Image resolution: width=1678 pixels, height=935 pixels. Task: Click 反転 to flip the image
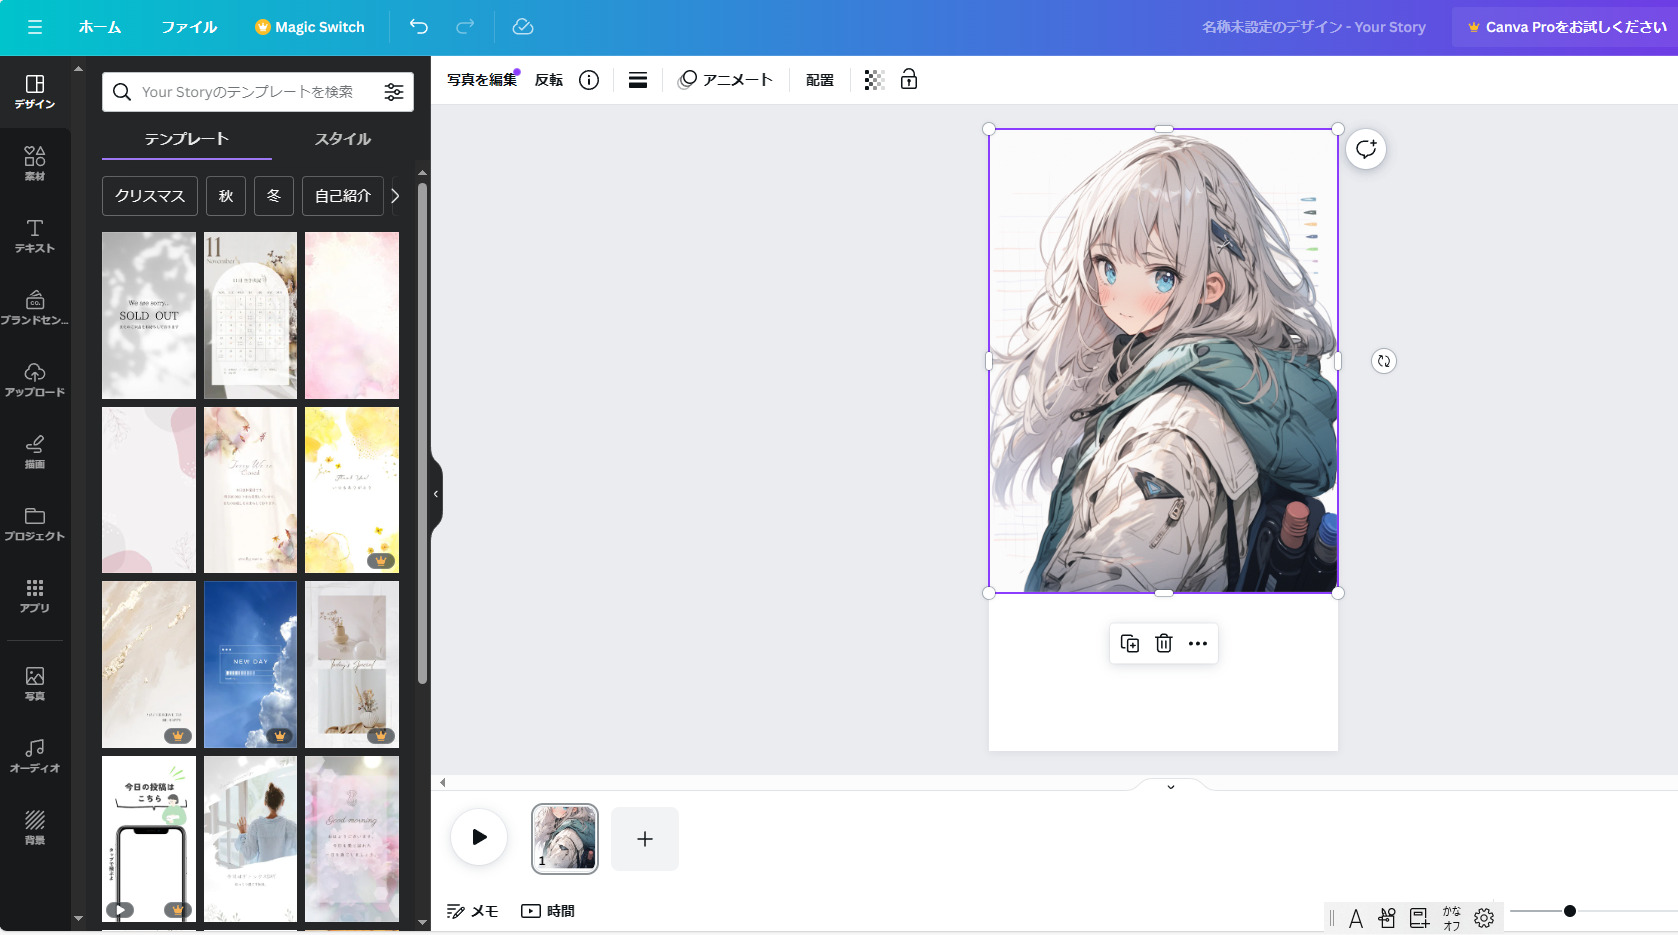pyautogui.click(x=549, y=80)
